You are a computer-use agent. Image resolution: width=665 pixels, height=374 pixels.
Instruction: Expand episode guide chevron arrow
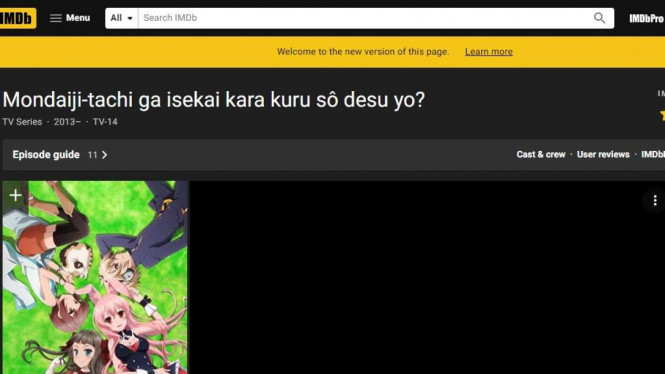click(x=105, y=155)
